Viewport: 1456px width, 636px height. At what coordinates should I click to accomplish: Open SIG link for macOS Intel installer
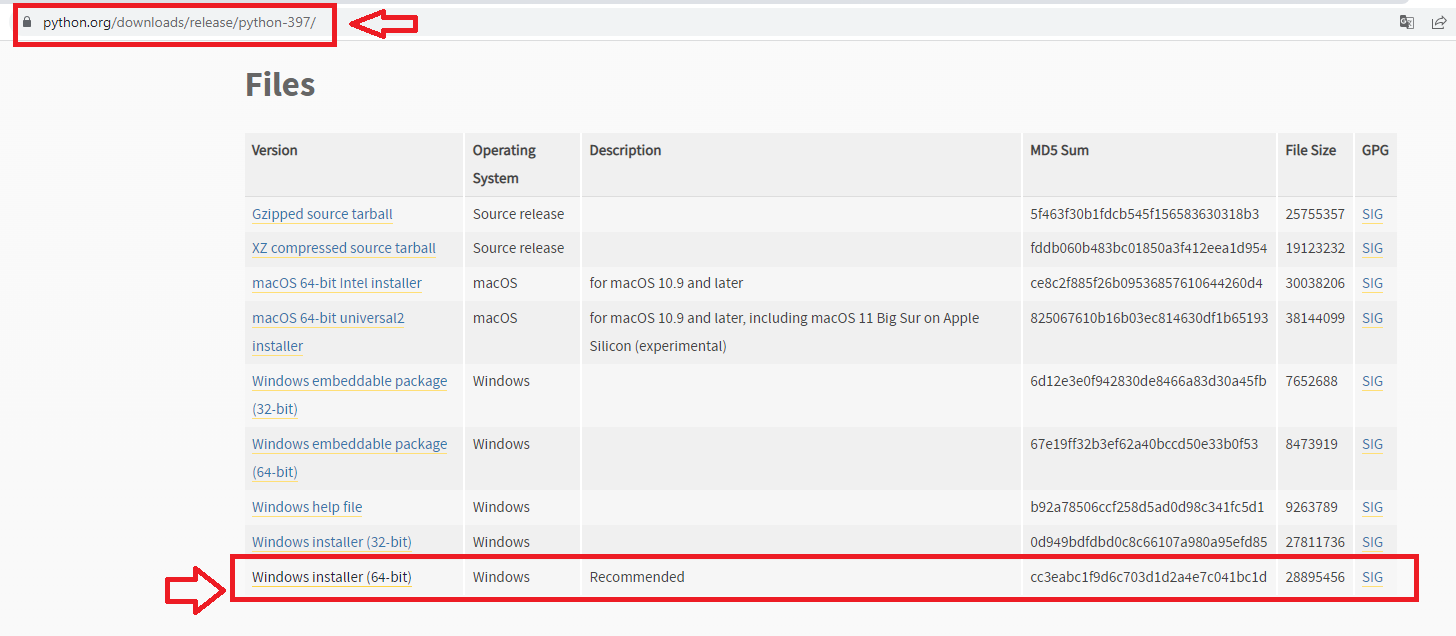click(1372, 283)
